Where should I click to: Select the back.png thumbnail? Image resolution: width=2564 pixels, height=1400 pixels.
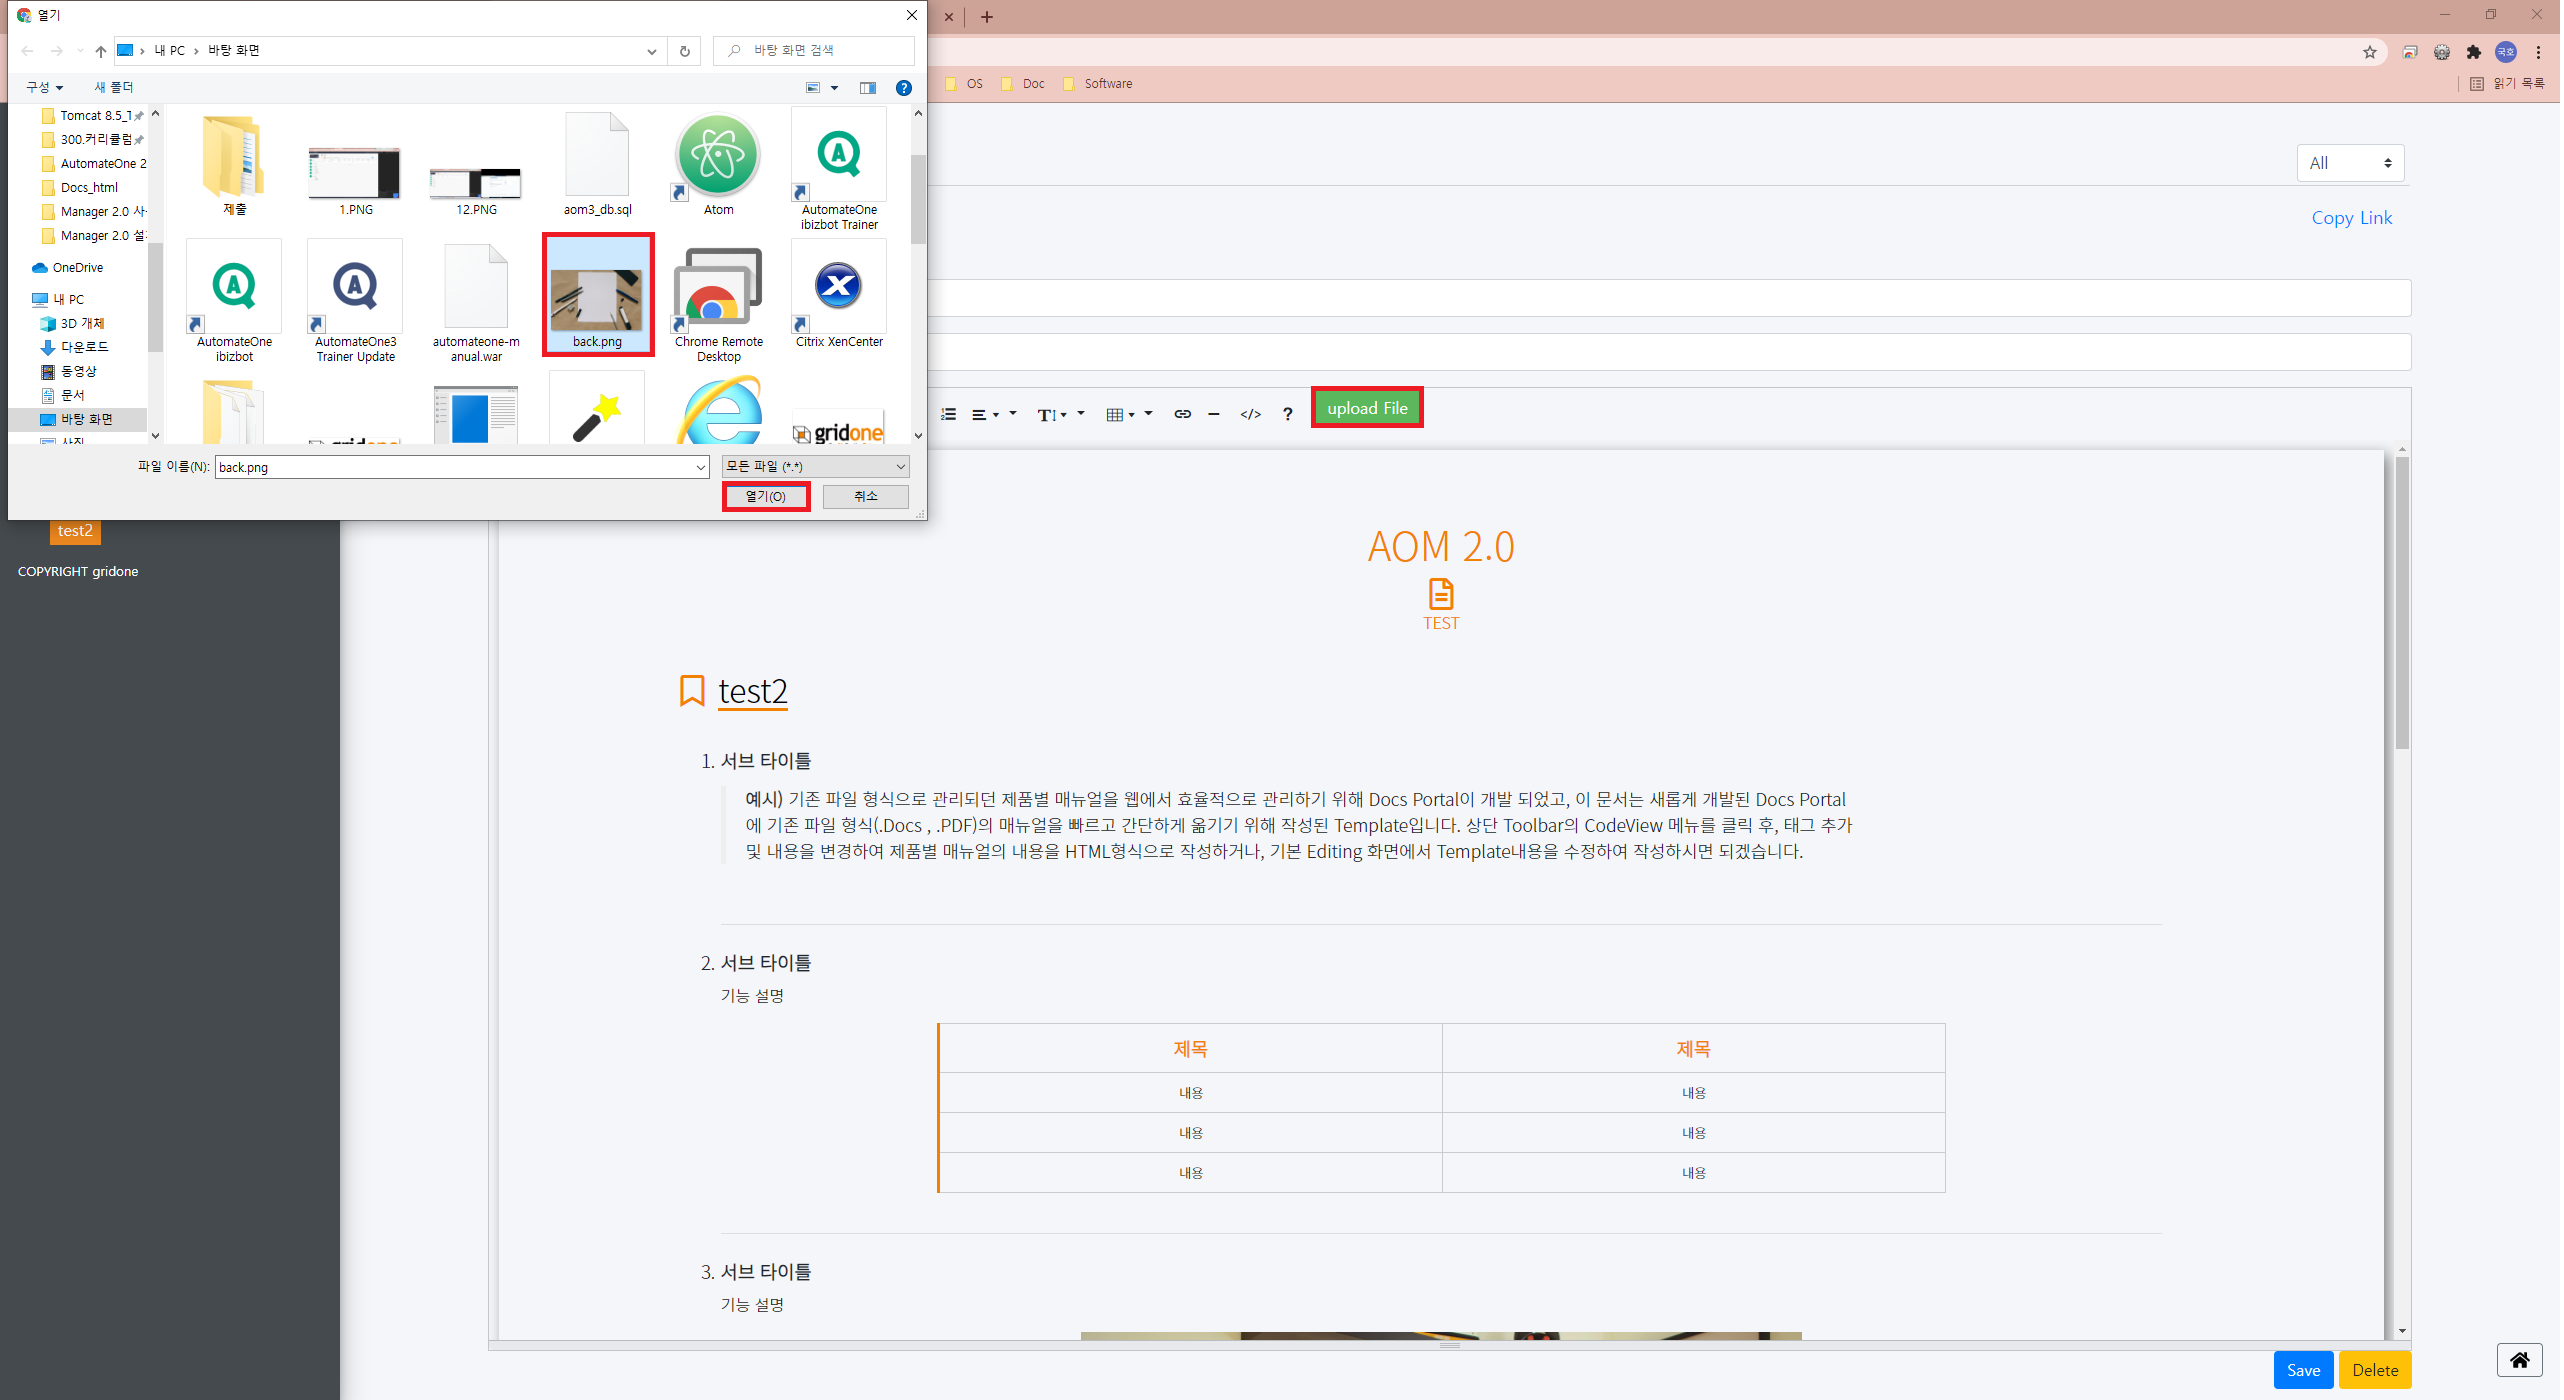597,296
